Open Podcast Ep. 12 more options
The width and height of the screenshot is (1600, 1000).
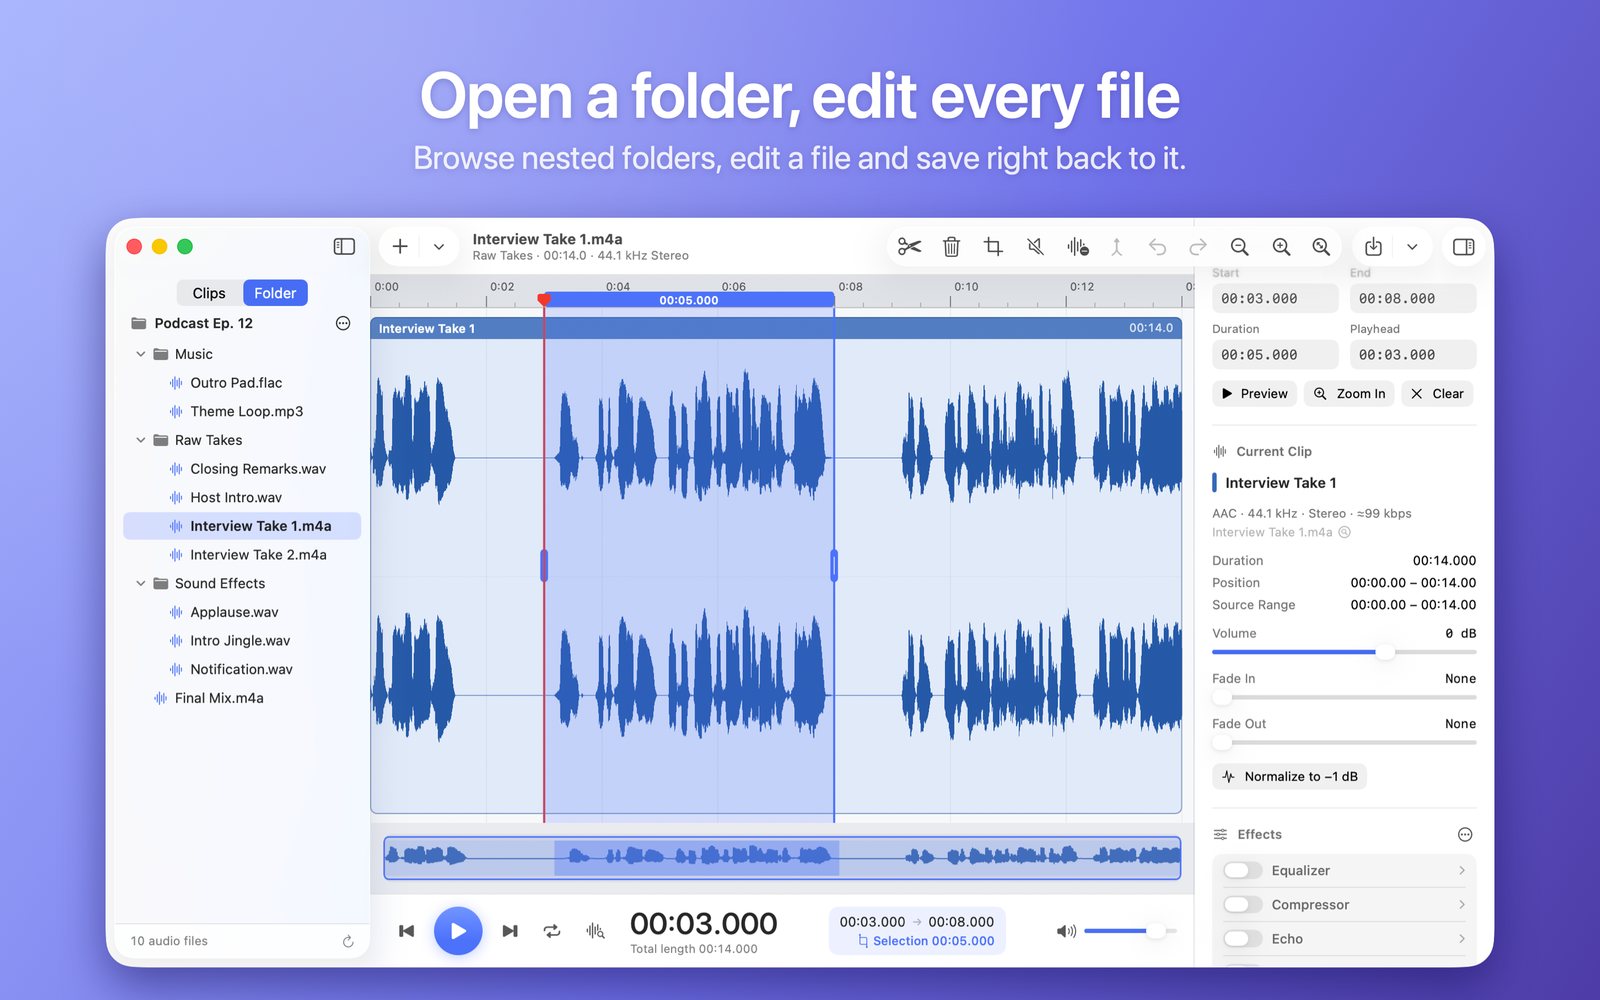point(343,323)
